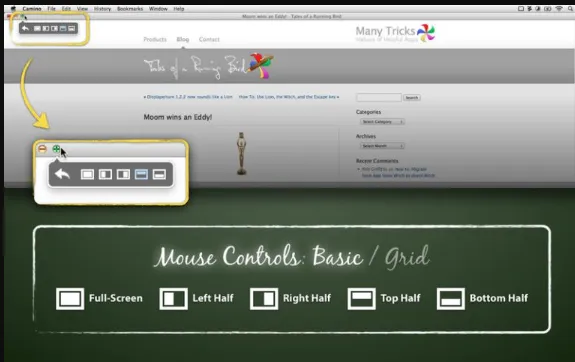
Task: Pick the bottom half layout icon in zoomed popup
Action: pyautogui.click(x=159, y=175)
